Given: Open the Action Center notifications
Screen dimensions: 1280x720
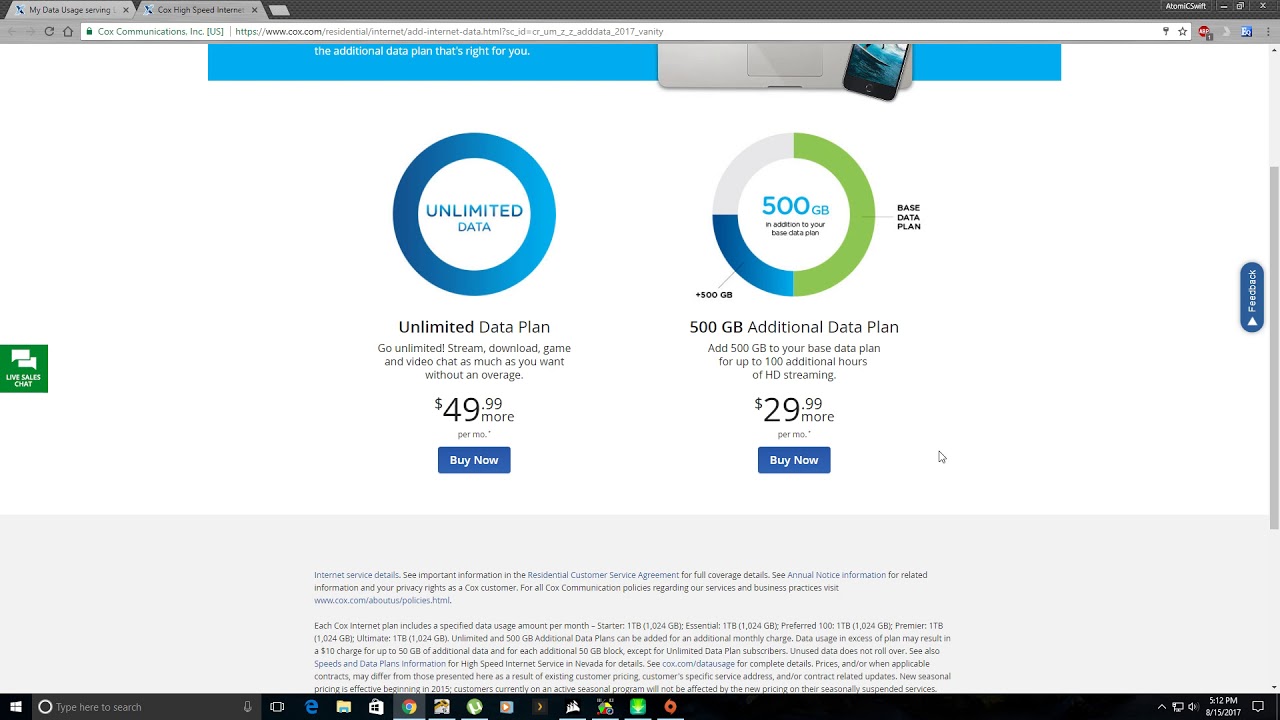Looking at the screenshot, I should click(x=1258, y=707).
